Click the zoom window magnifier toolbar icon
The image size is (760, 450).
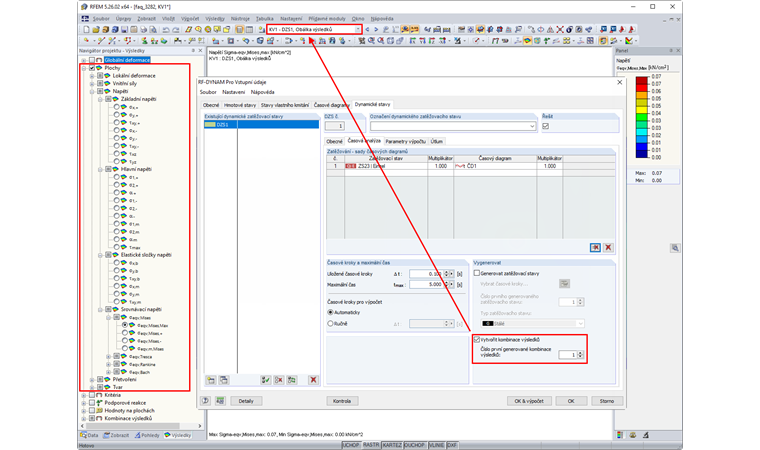coord(371,41)
